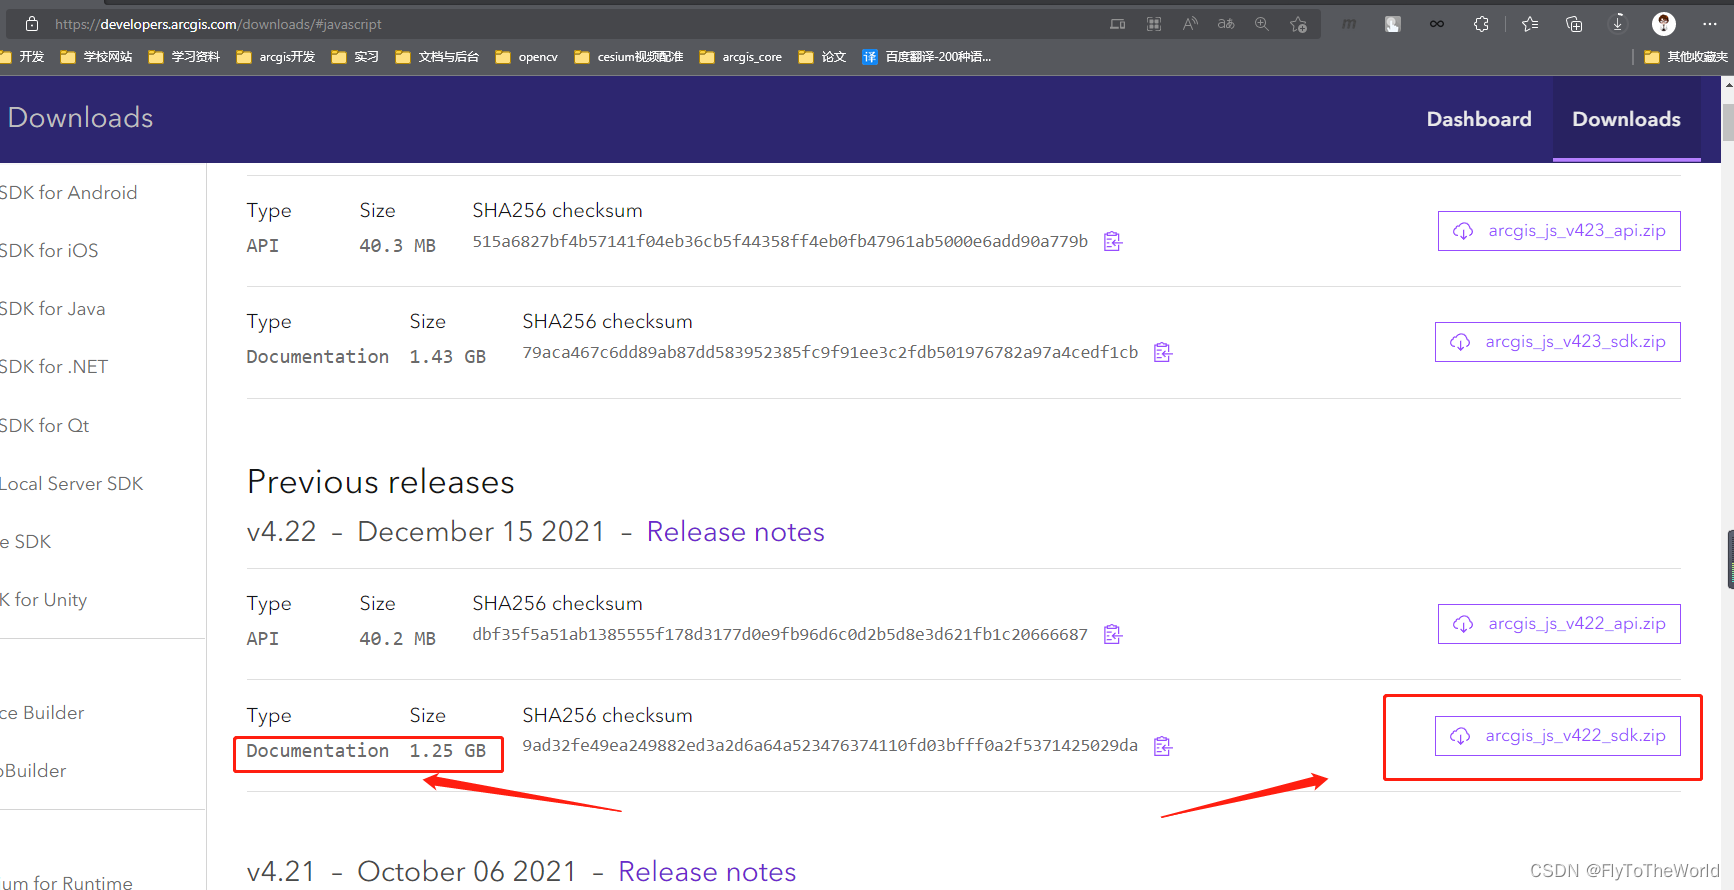
Task: Open SDK for iOS in sidebar
Action: pos(49,251)
